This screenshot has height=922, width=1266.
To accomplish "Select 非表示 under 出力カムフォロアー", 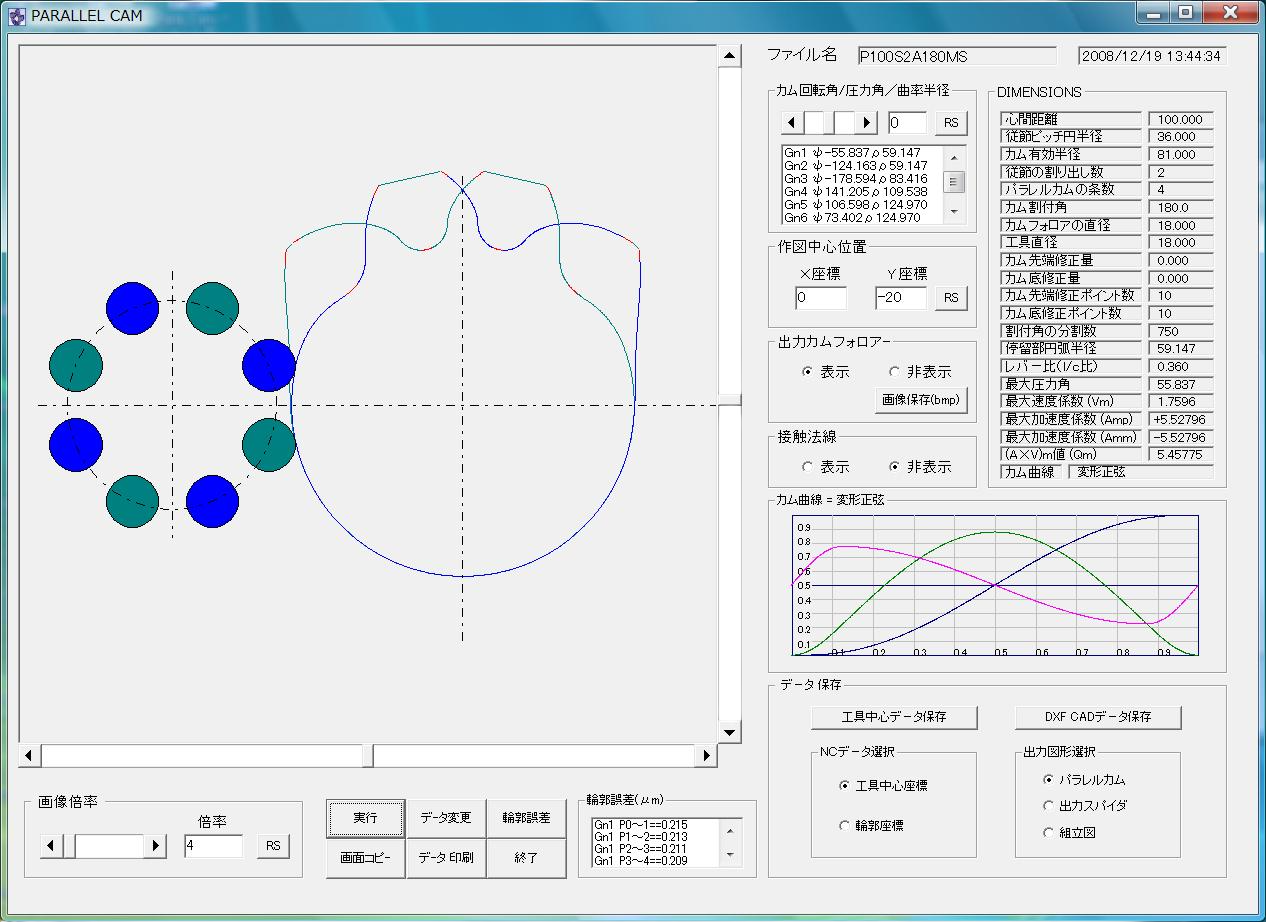I will (x=894, y=372).
